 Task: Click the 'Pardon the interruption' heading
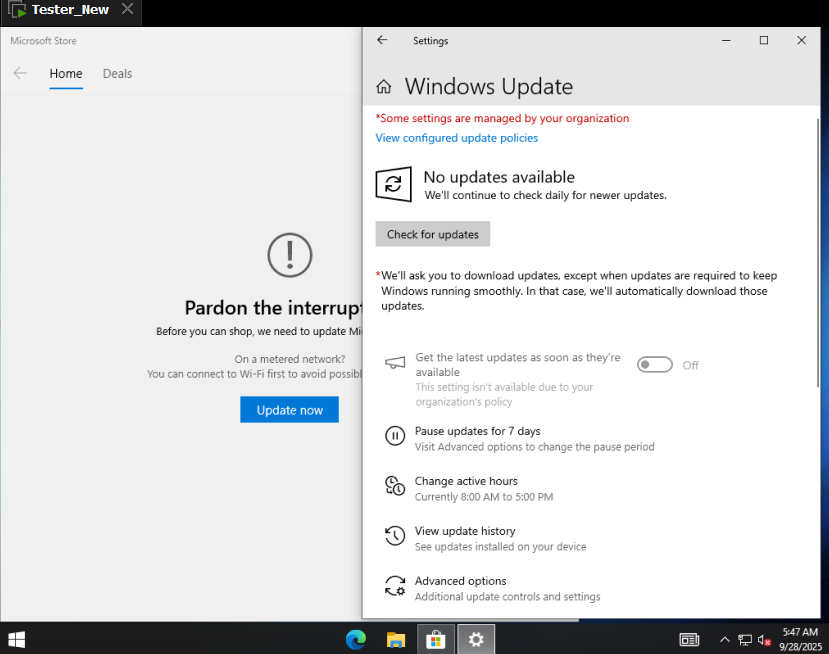[273, 308]
